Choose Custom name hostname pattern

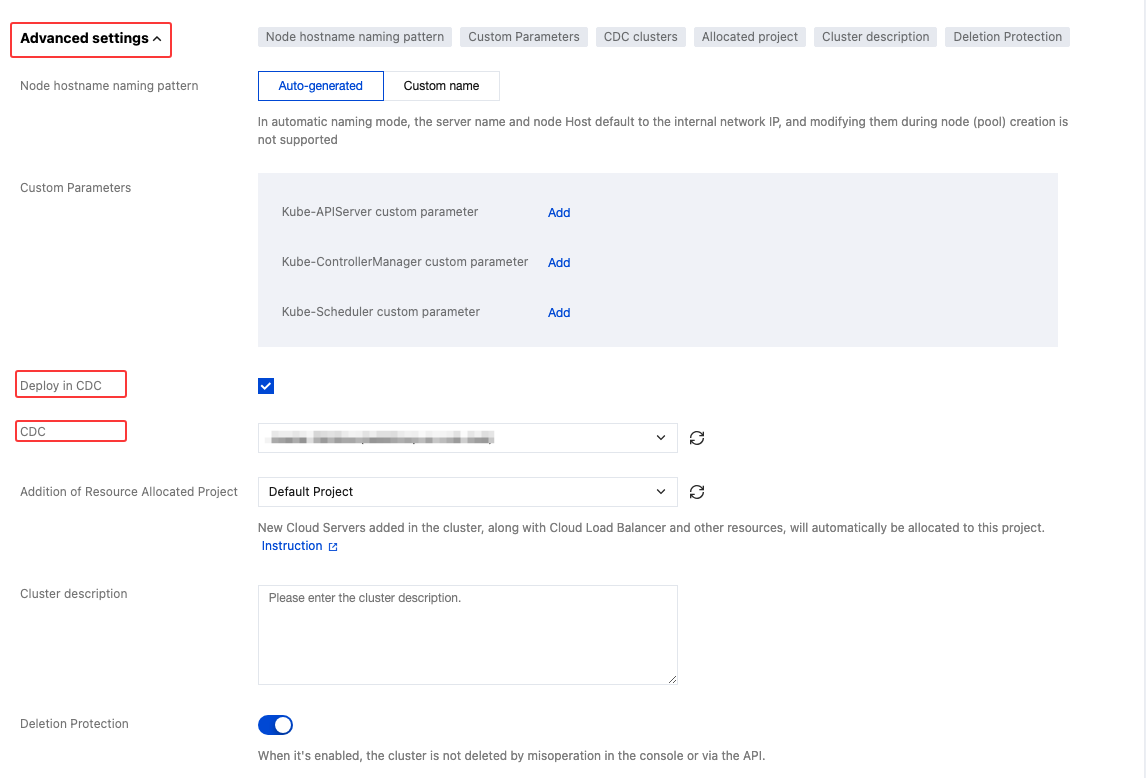(441, 86)
